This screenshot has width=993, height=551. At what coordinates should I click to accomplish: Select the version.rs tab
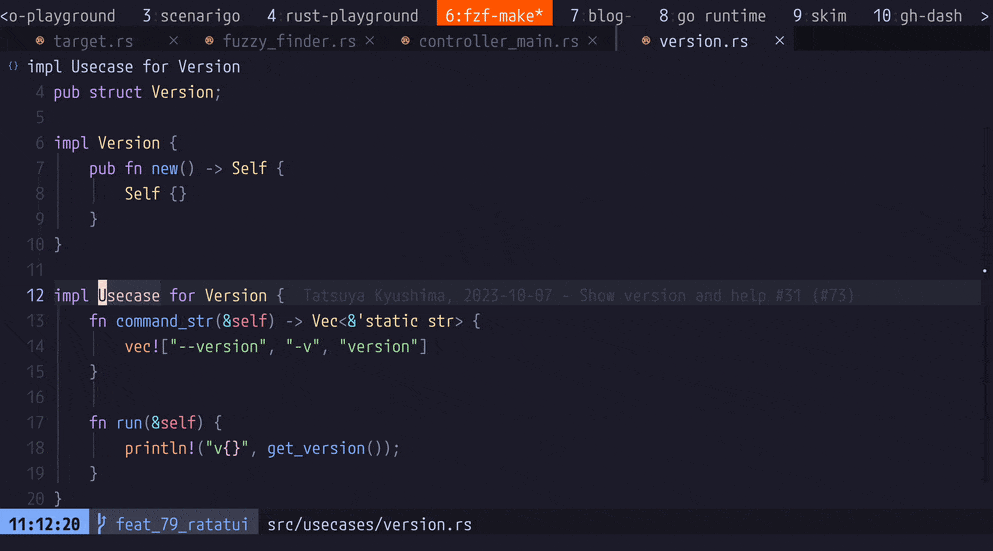pyautogui.click(x=704, y=41)
